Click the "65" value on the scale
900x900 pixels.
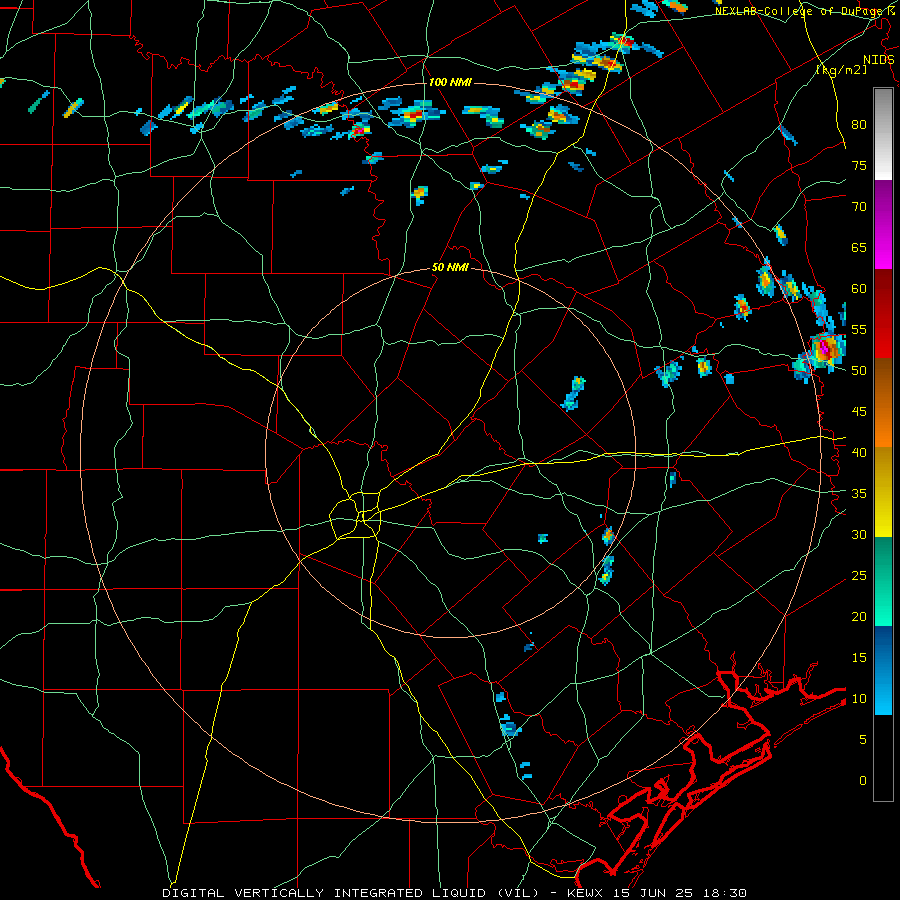[859, 248]
